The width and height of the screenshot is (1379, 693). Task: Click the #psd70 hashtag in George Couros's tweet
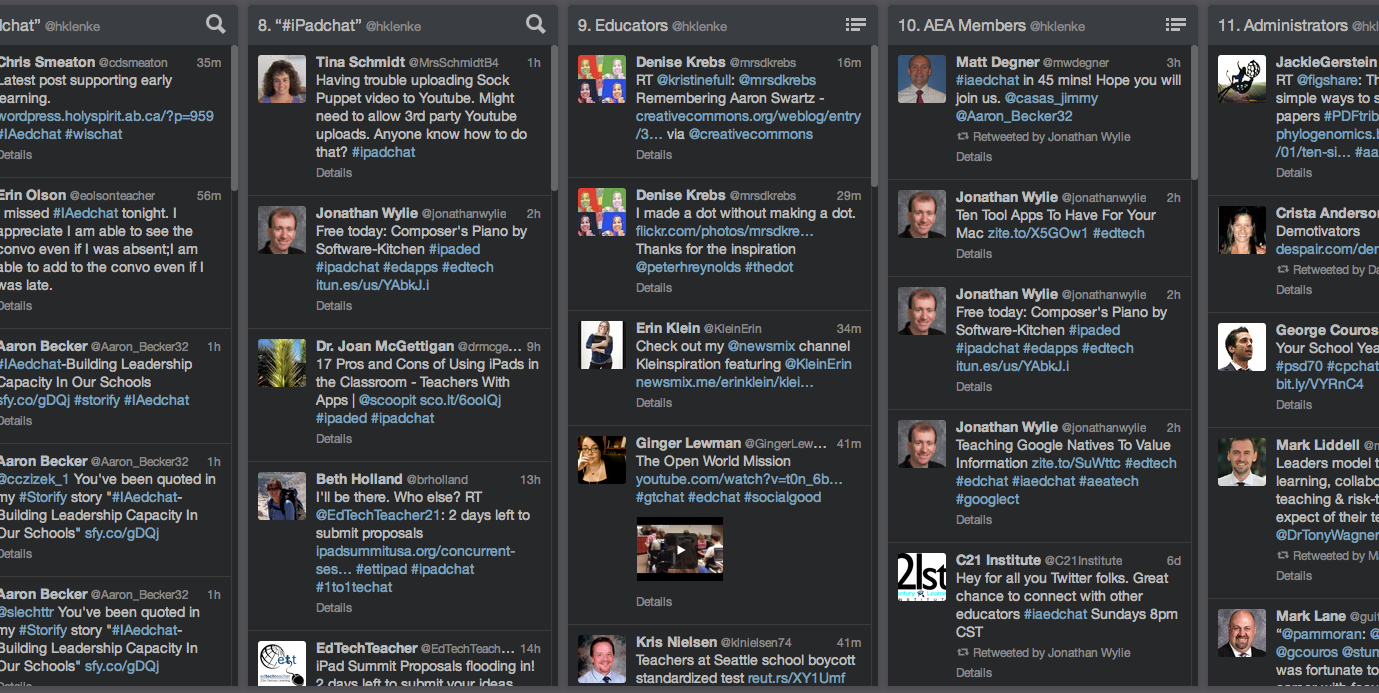[x=1299, y=366]
